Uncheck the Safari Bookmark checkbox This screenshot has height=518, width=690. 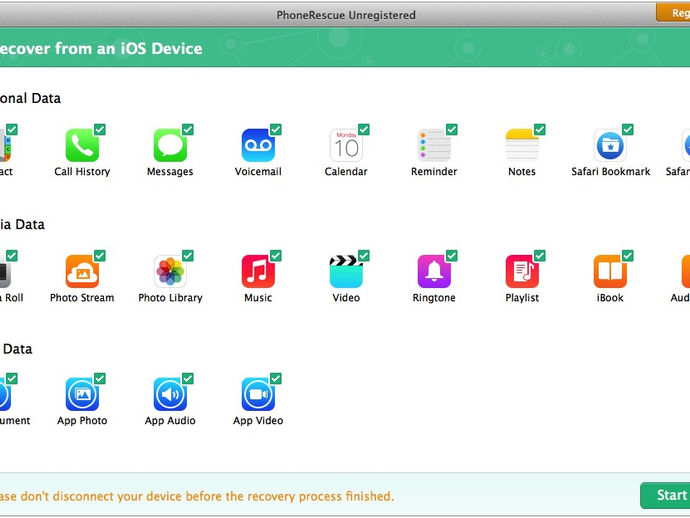coord(628,129)
